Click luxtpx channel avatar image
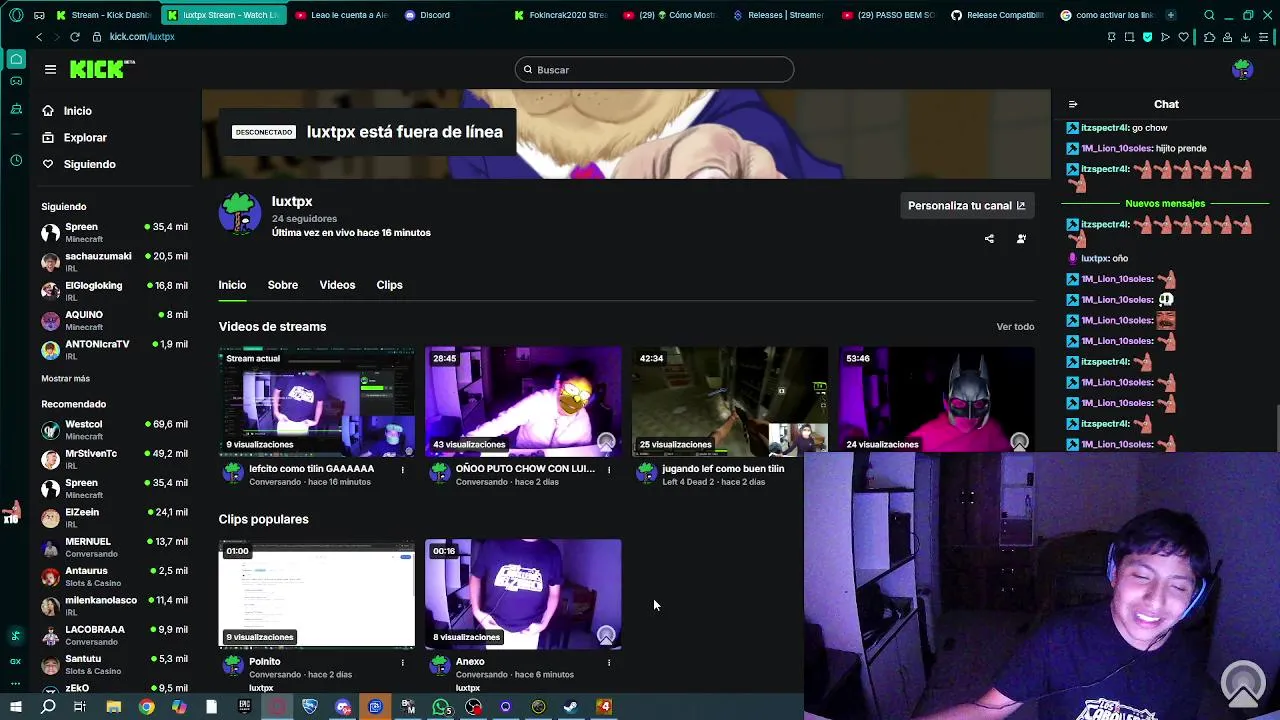The image size is (1280, 720). tap(240, 213)
